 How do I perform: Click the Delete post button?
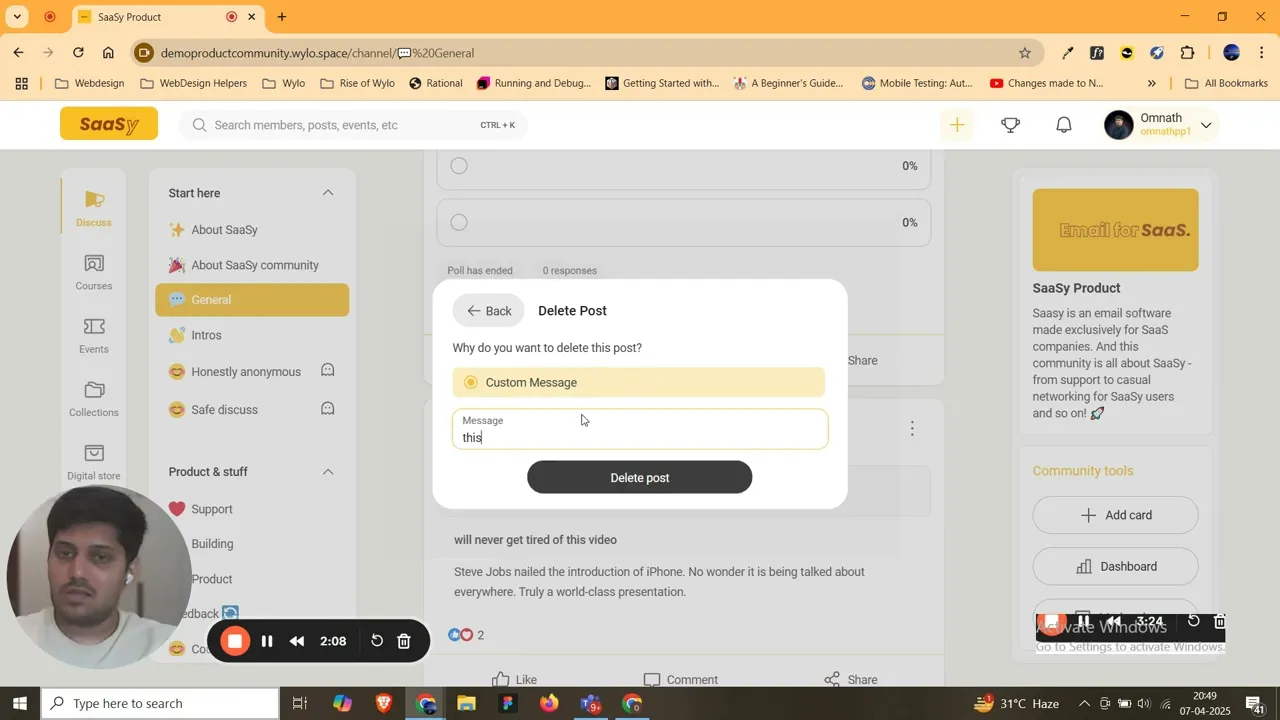click(x=640, y=478)
